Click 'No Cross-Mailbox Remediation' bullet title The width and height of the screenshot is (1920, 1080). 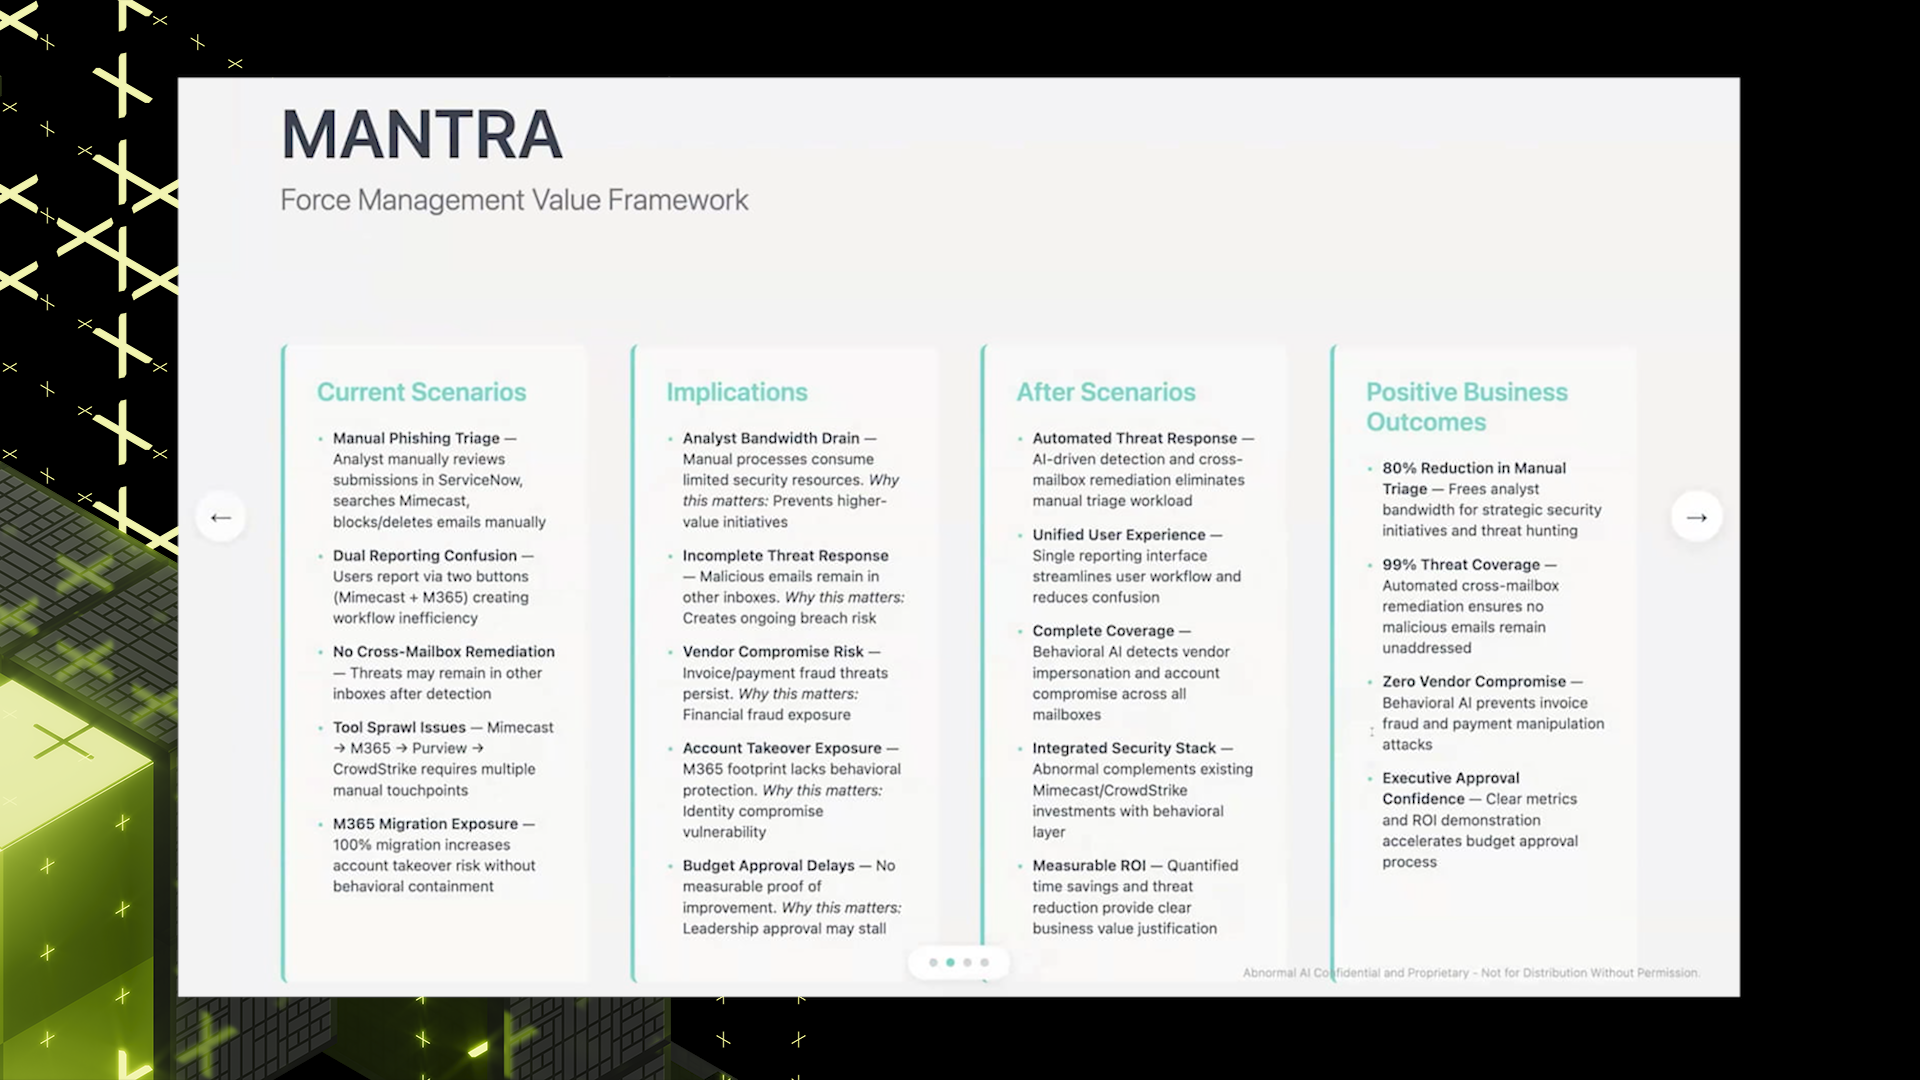click(x=444, y=651)
